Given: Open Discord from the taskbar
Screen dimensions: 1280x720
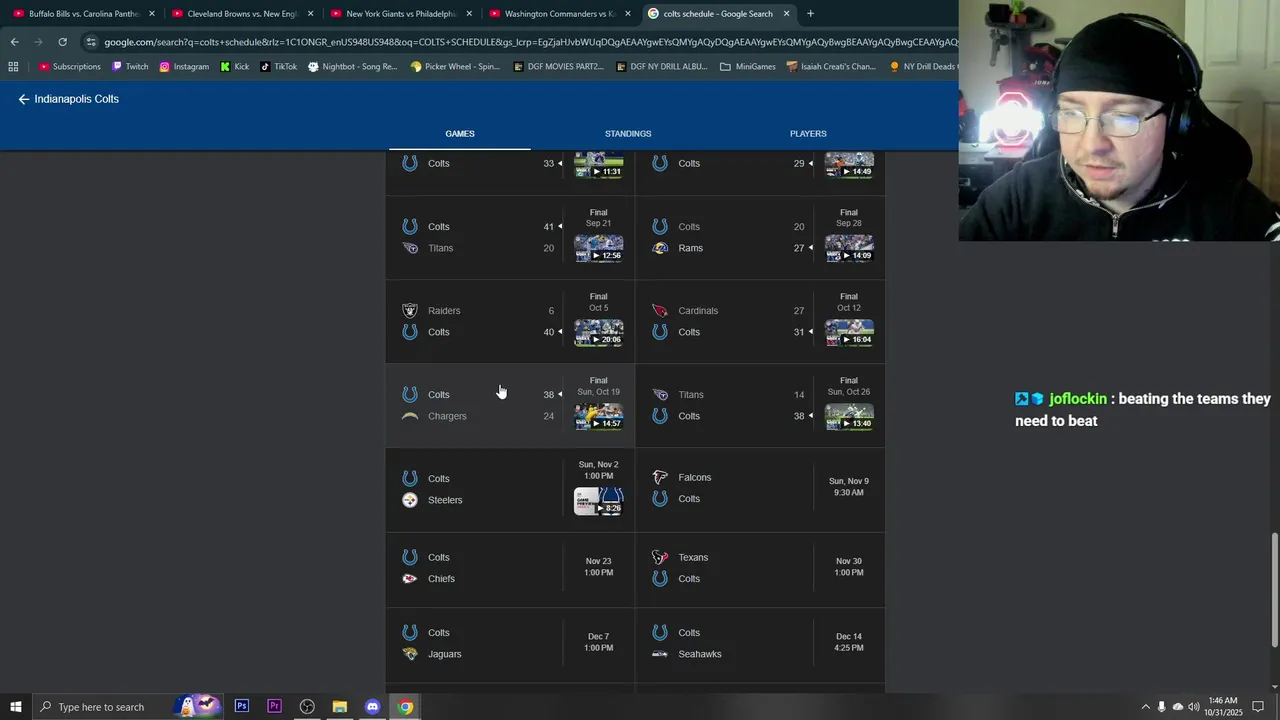Looking at the screenshot, I should click(x=373, y=707).
